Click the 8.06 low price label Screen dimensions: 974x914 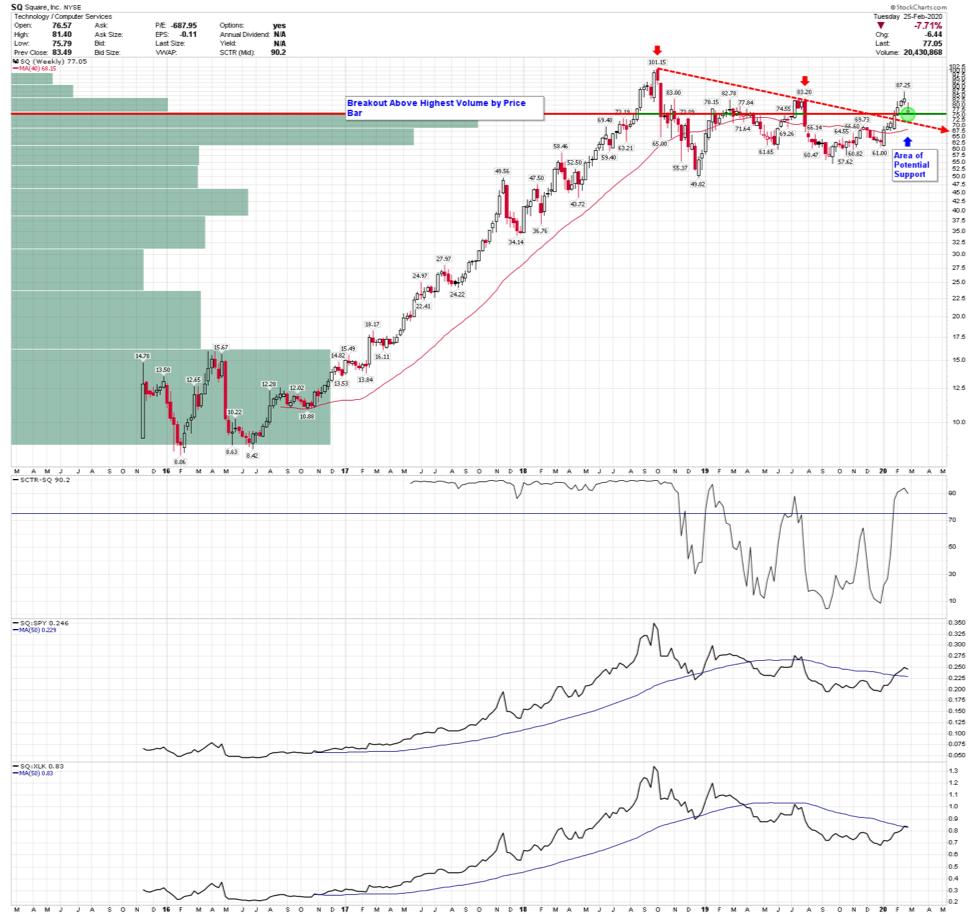(180, 462)
